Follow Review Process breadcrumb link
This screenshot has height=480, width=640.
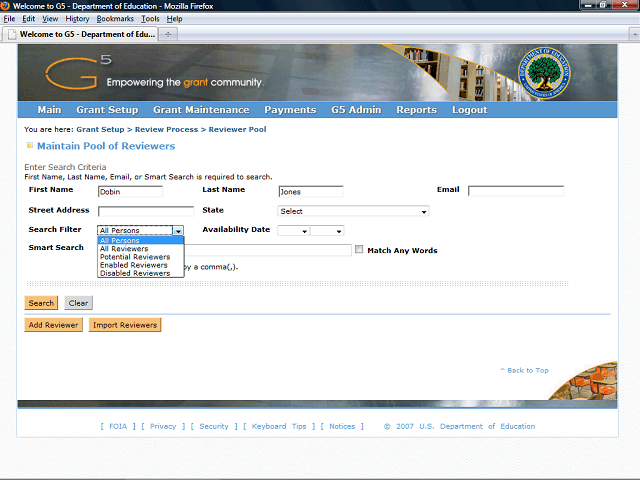click(166, 129)
